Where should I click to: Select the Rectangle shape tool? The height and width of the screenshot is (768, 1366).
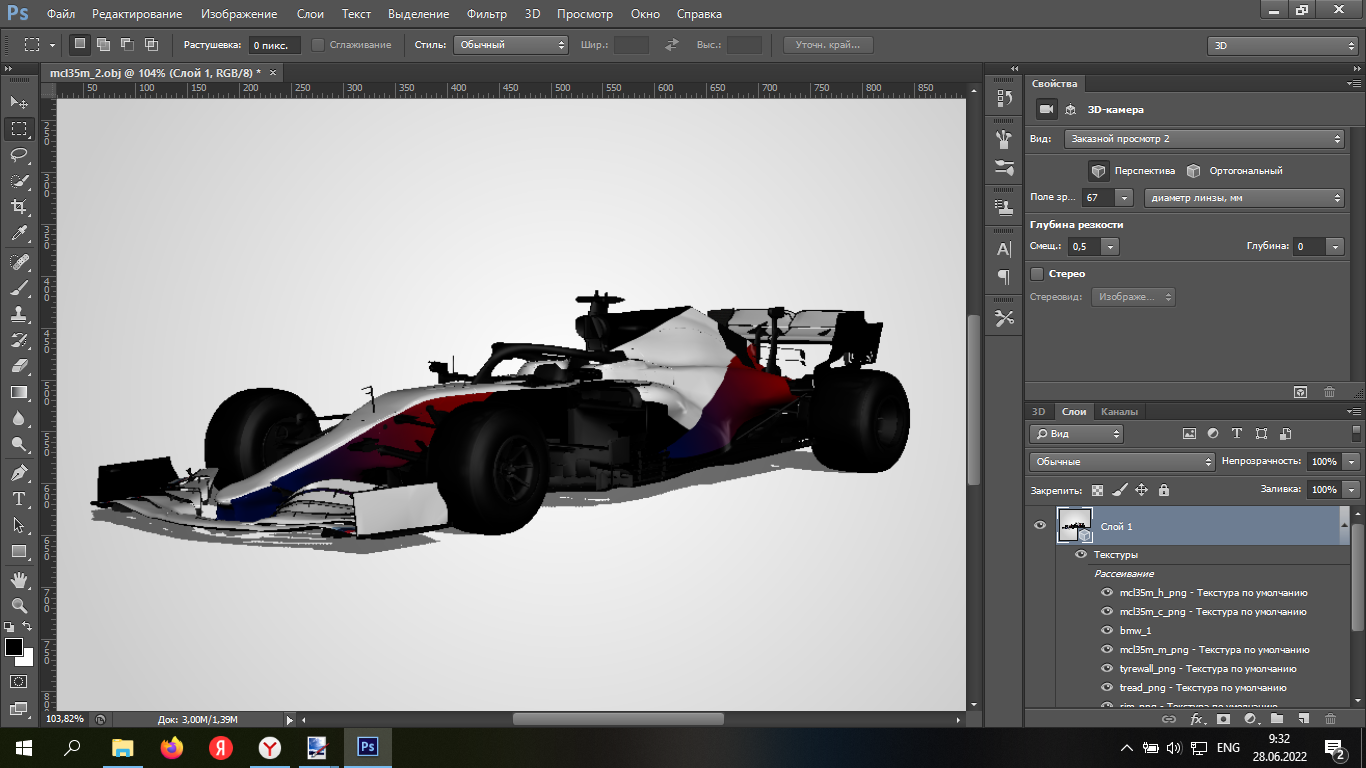pos(19,551)
